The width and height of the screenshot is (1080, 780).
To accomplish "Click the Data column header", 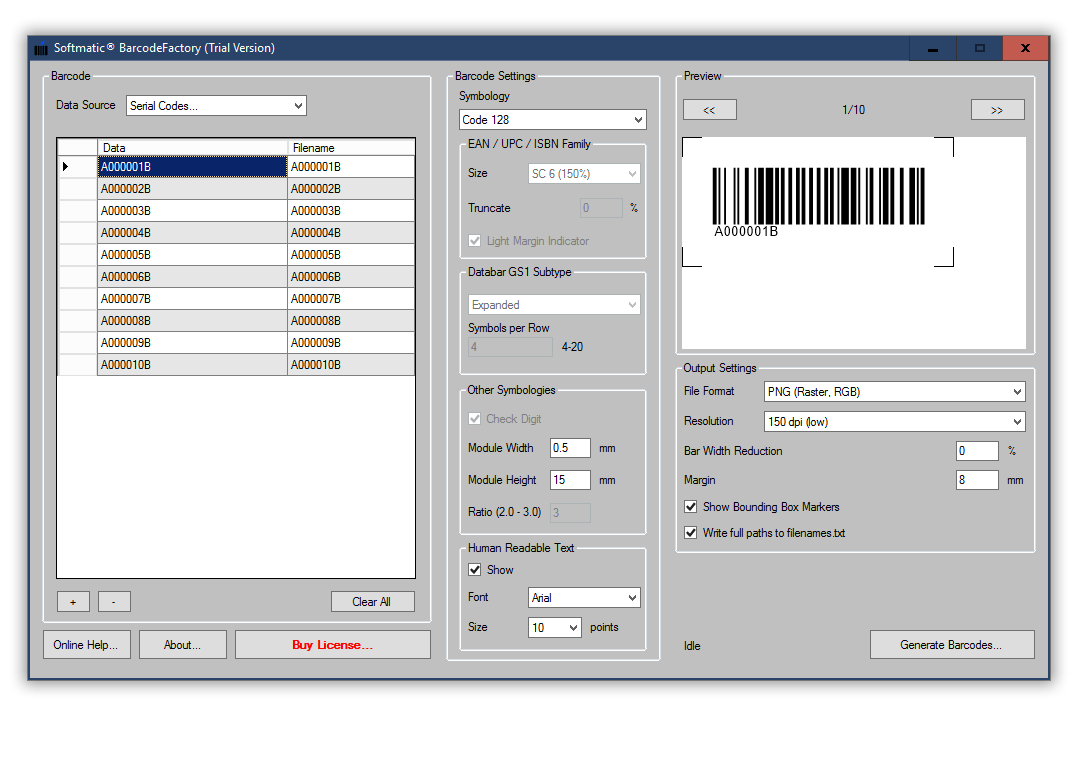I will [x=192, y=147].
